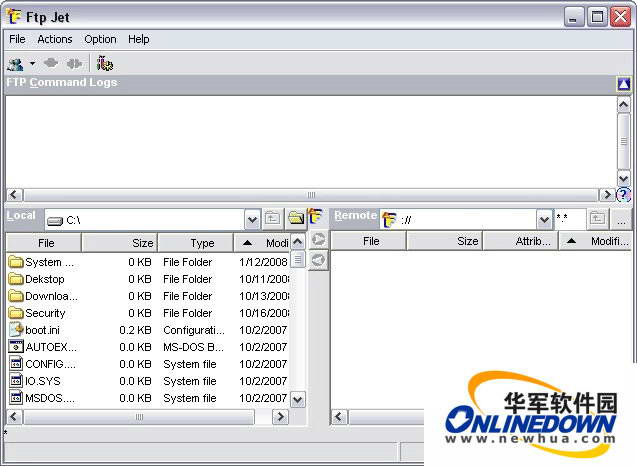Click the grayed connect plug toolbar icon
The width and height of the screenshot is (637, 466).
click(51, 63)
